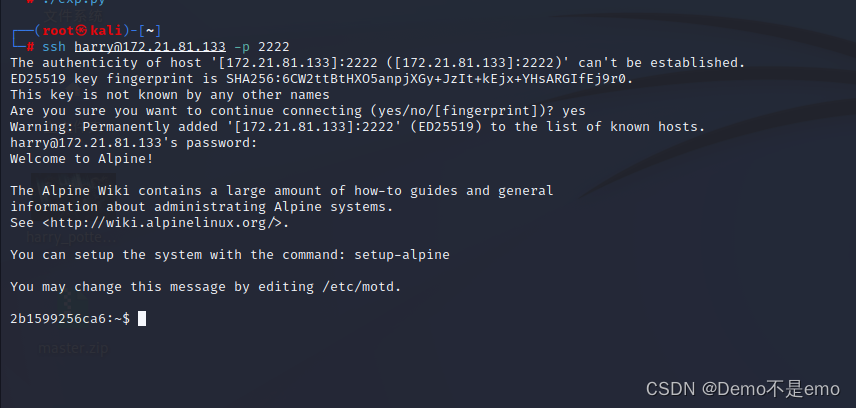This screenshot has height=408, width=856.
Task: Click the harry@172.21.81.133's password line
Action: click(133, 143)
